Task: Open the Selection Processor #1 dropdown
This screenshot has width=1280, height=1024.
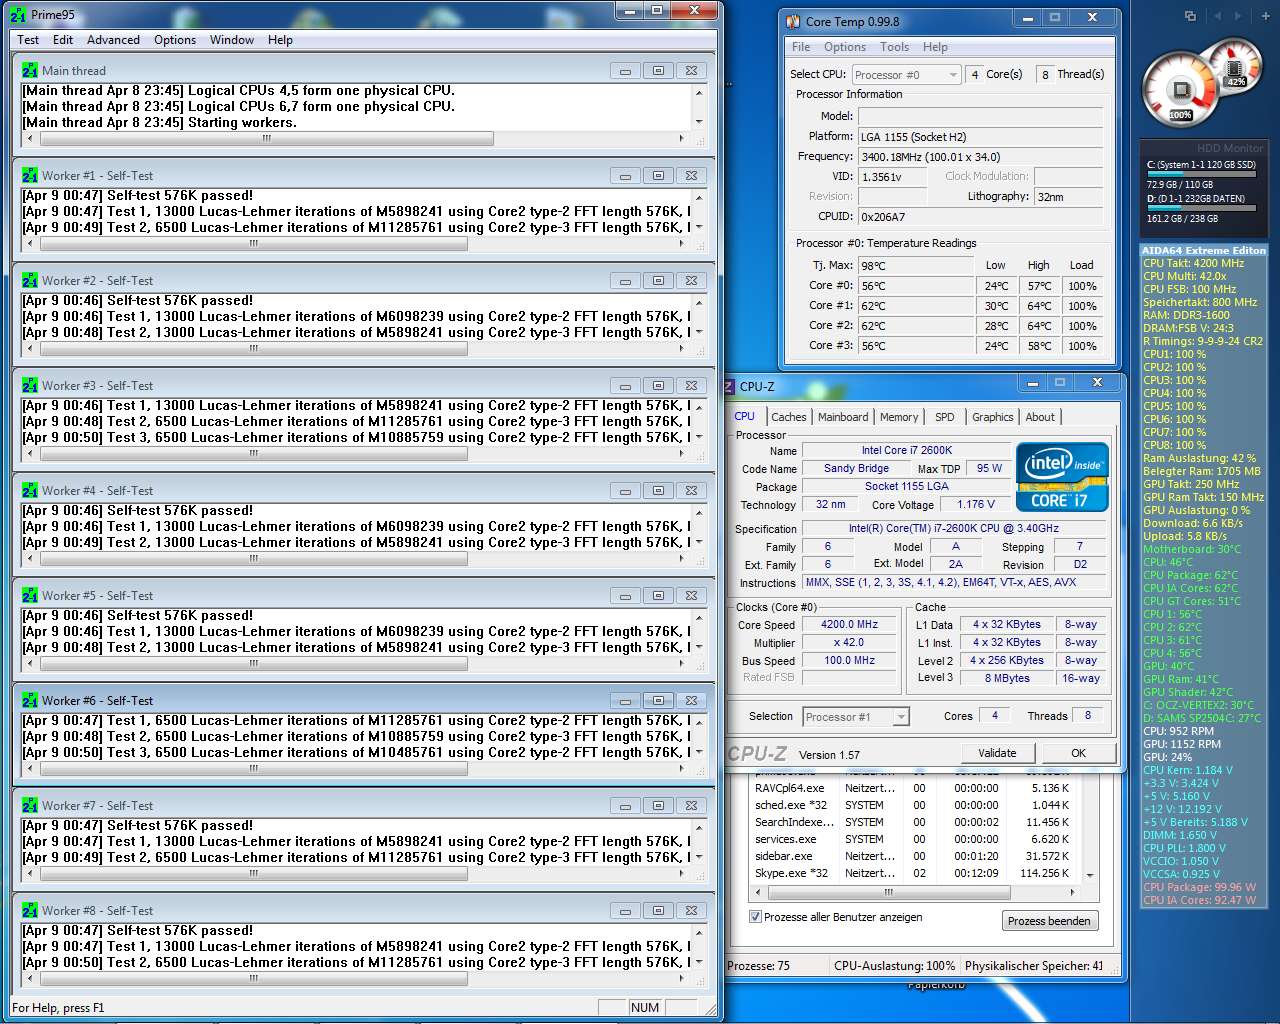Action: pos(856,717)
